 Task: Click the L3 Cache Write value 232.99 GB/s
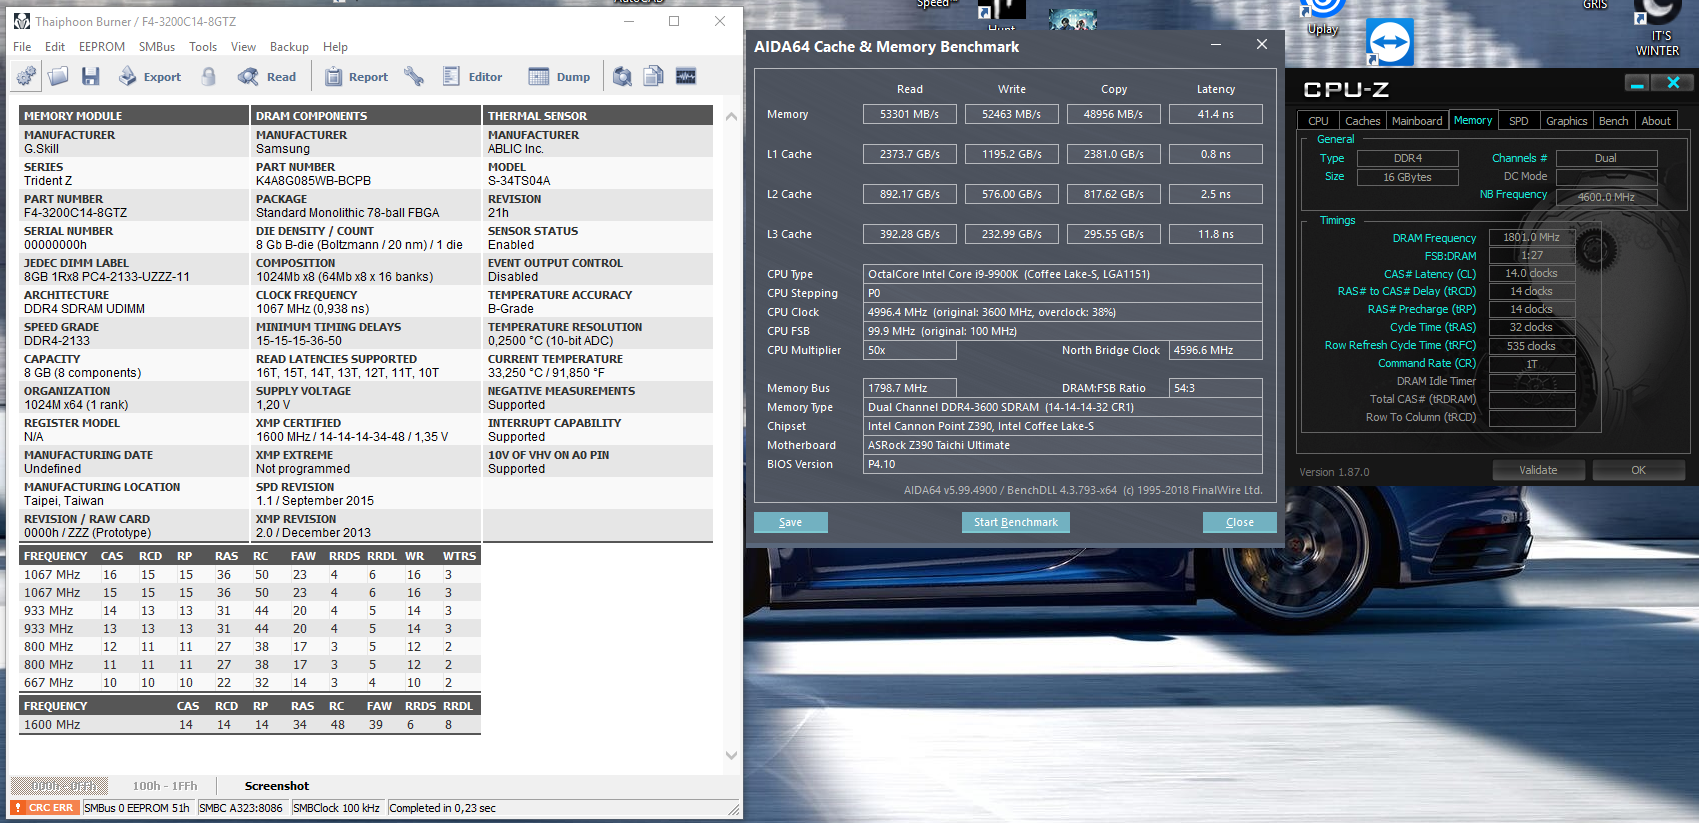click(x=1012, y=234)
